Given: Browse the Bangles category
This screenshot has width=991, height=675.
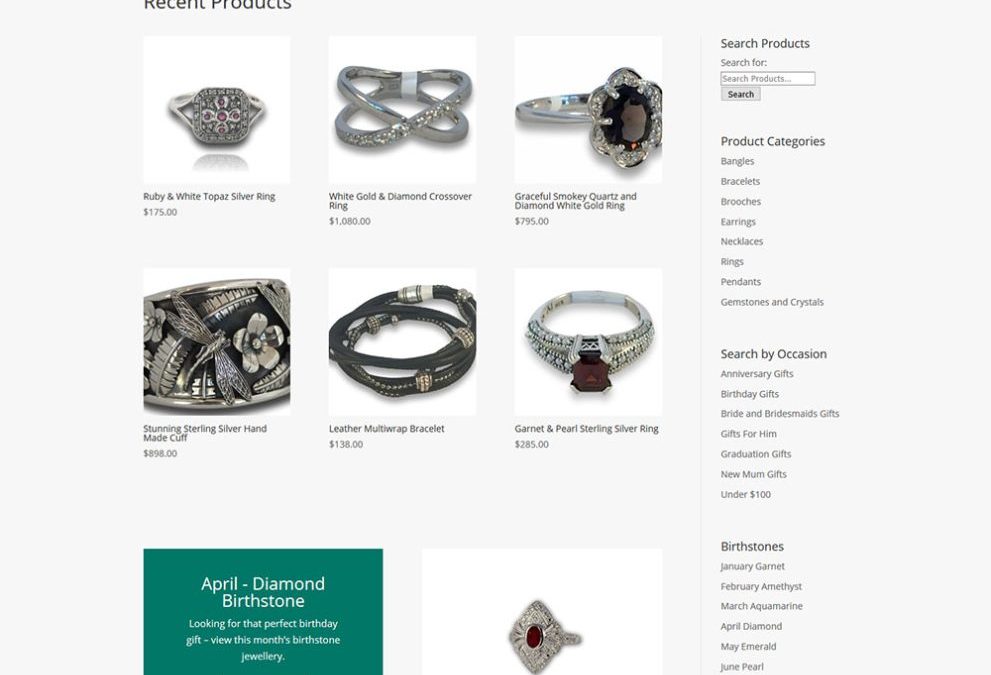Looking at the screenshot, I should pyautogui.click(x=737, y=161).
